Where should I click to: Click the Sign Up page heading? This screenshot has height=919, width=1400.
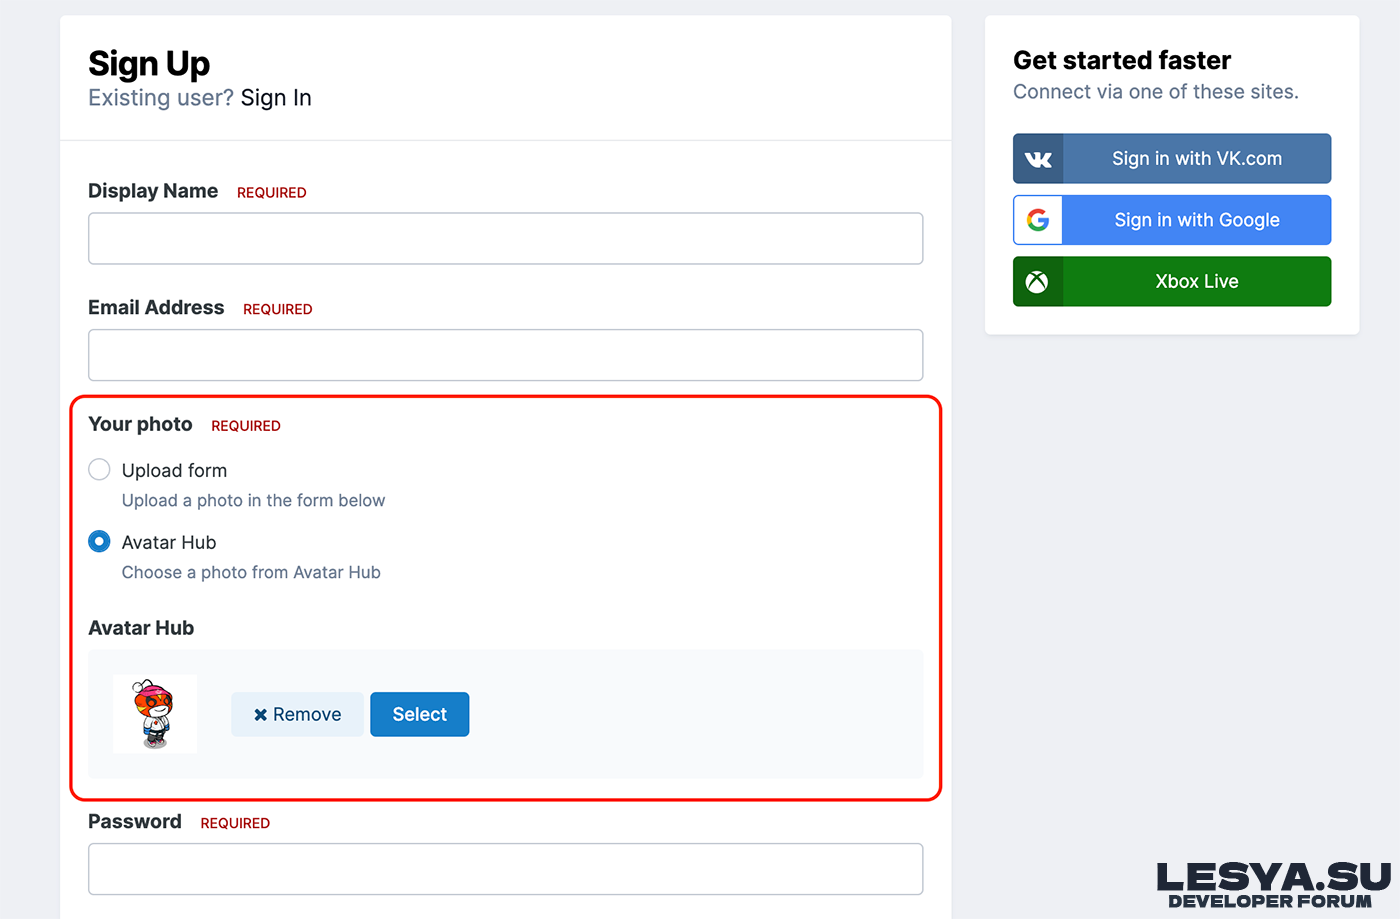pos(149,64)
